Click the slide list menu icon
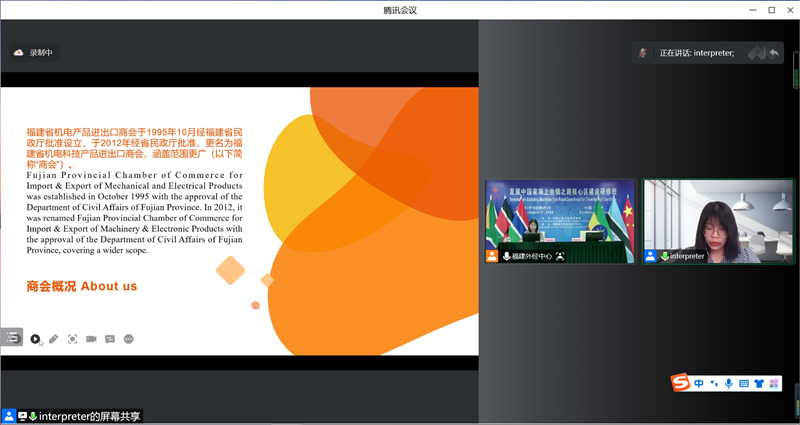Screen dimensions: 800x425 tap(12, 338)
